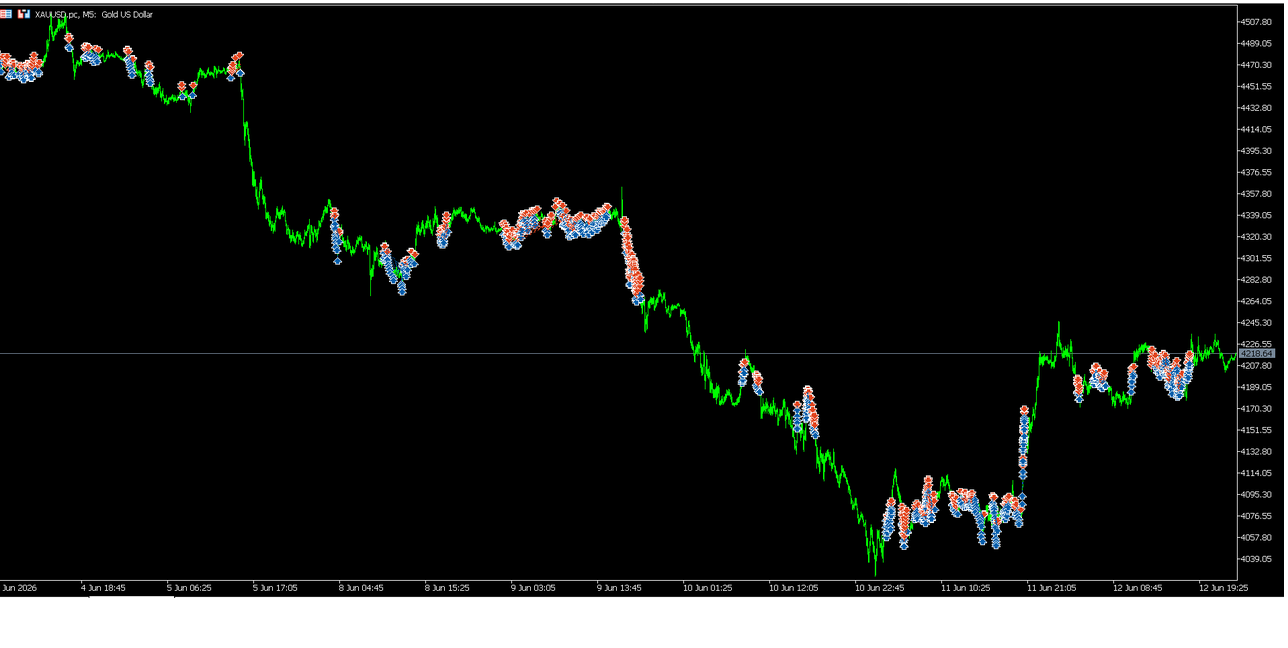Click the 4 Jun 18:45 time label
Screen dimensions: 1288x648
point(103,588)
